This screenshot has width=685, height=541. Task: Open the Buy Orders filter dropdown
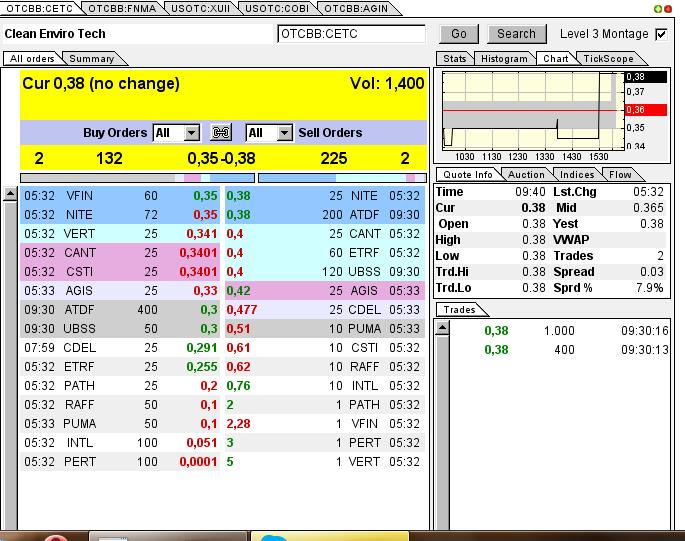(x=177, y=133)
